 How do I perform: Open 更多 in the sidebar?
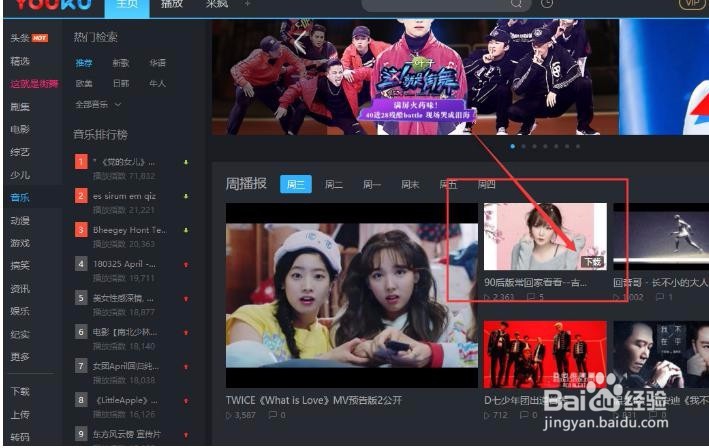point(20,357)
